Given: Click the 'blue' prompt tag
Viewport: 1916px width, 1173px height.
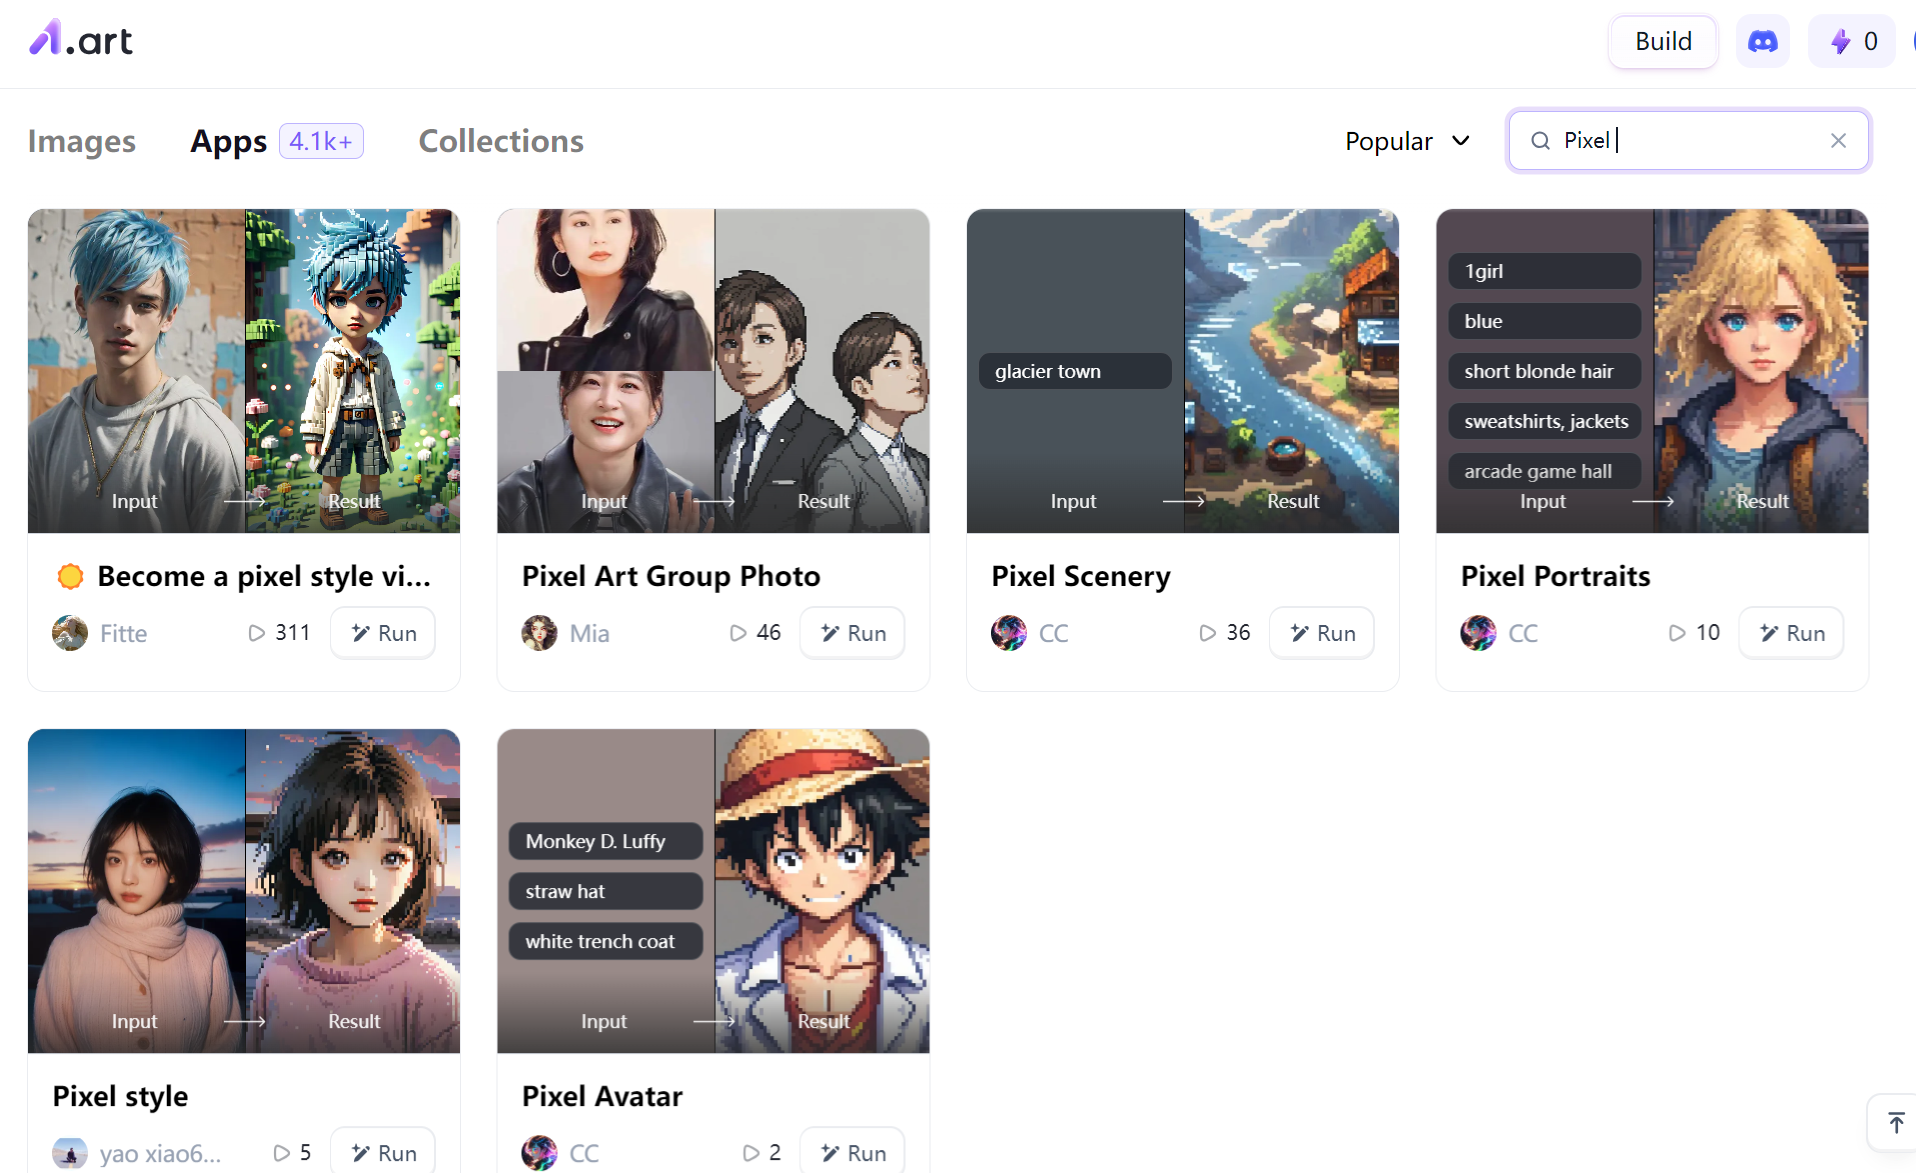Looking at the screenshot, I should click(1544, 321).
